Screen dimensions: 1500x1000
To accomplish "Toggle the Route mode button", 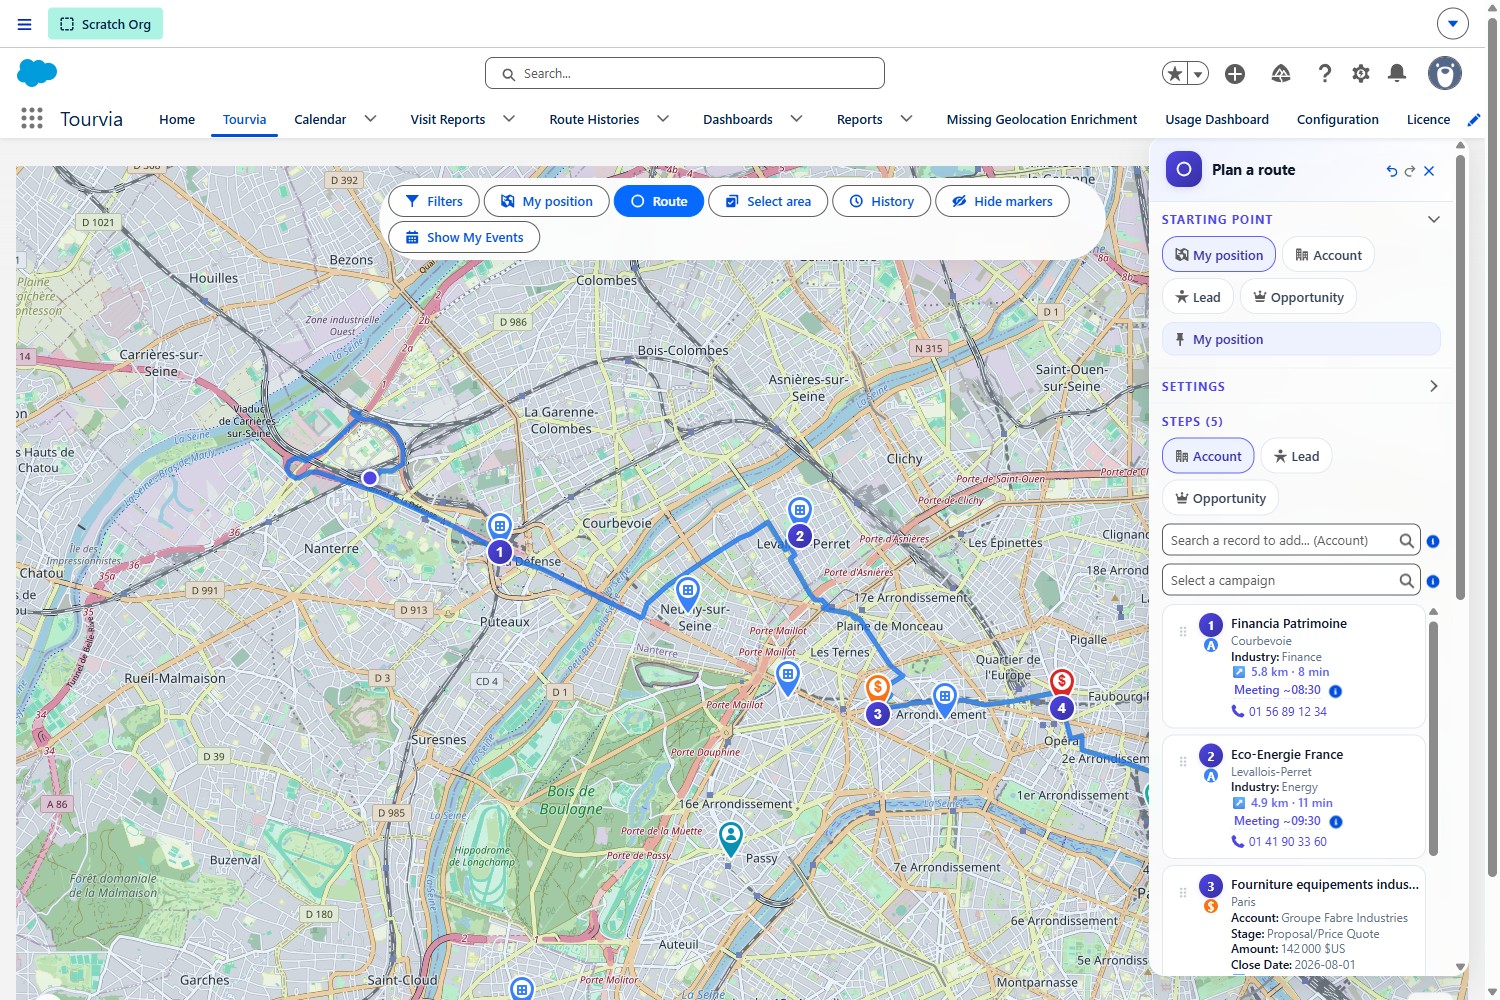I will click(659, 201).
